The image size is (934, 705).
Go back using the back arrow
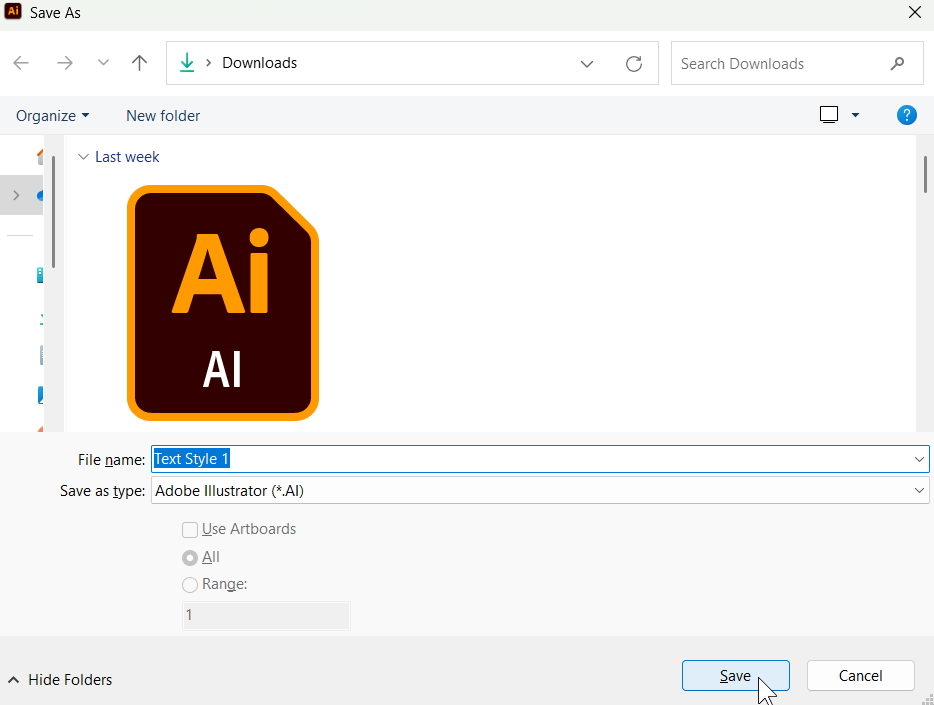(21, 63)
